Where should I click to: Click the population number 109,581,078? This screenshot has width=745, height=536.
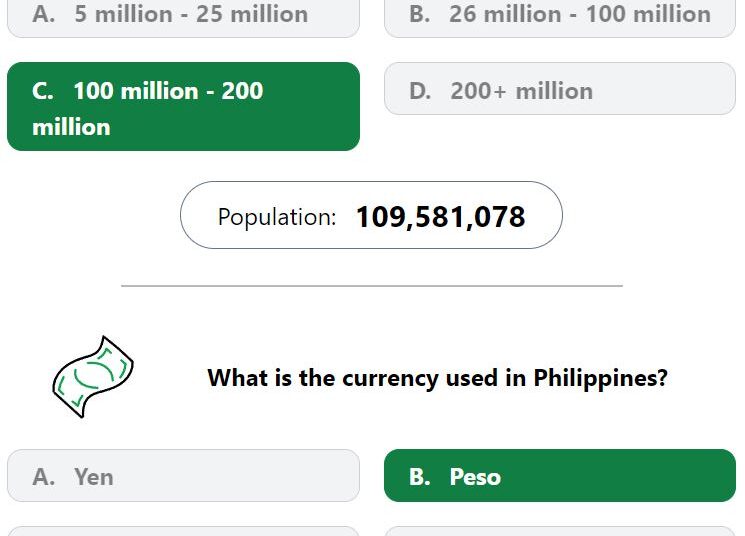coord(440,217)
